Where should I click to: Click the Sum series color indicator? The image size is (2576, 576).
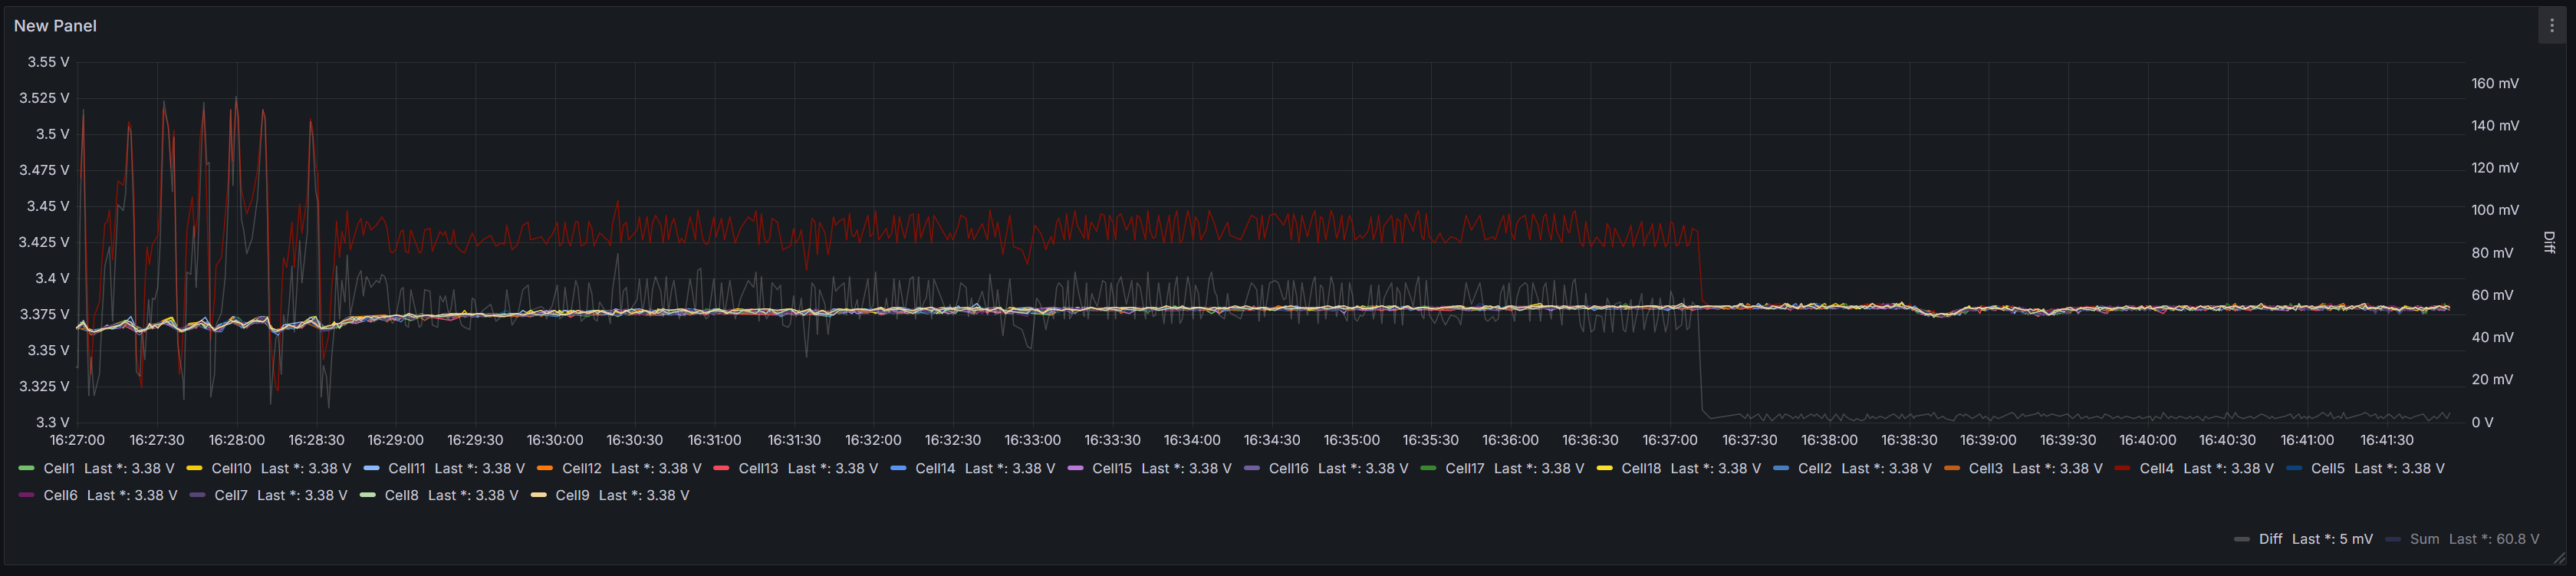pos(2393,539)
